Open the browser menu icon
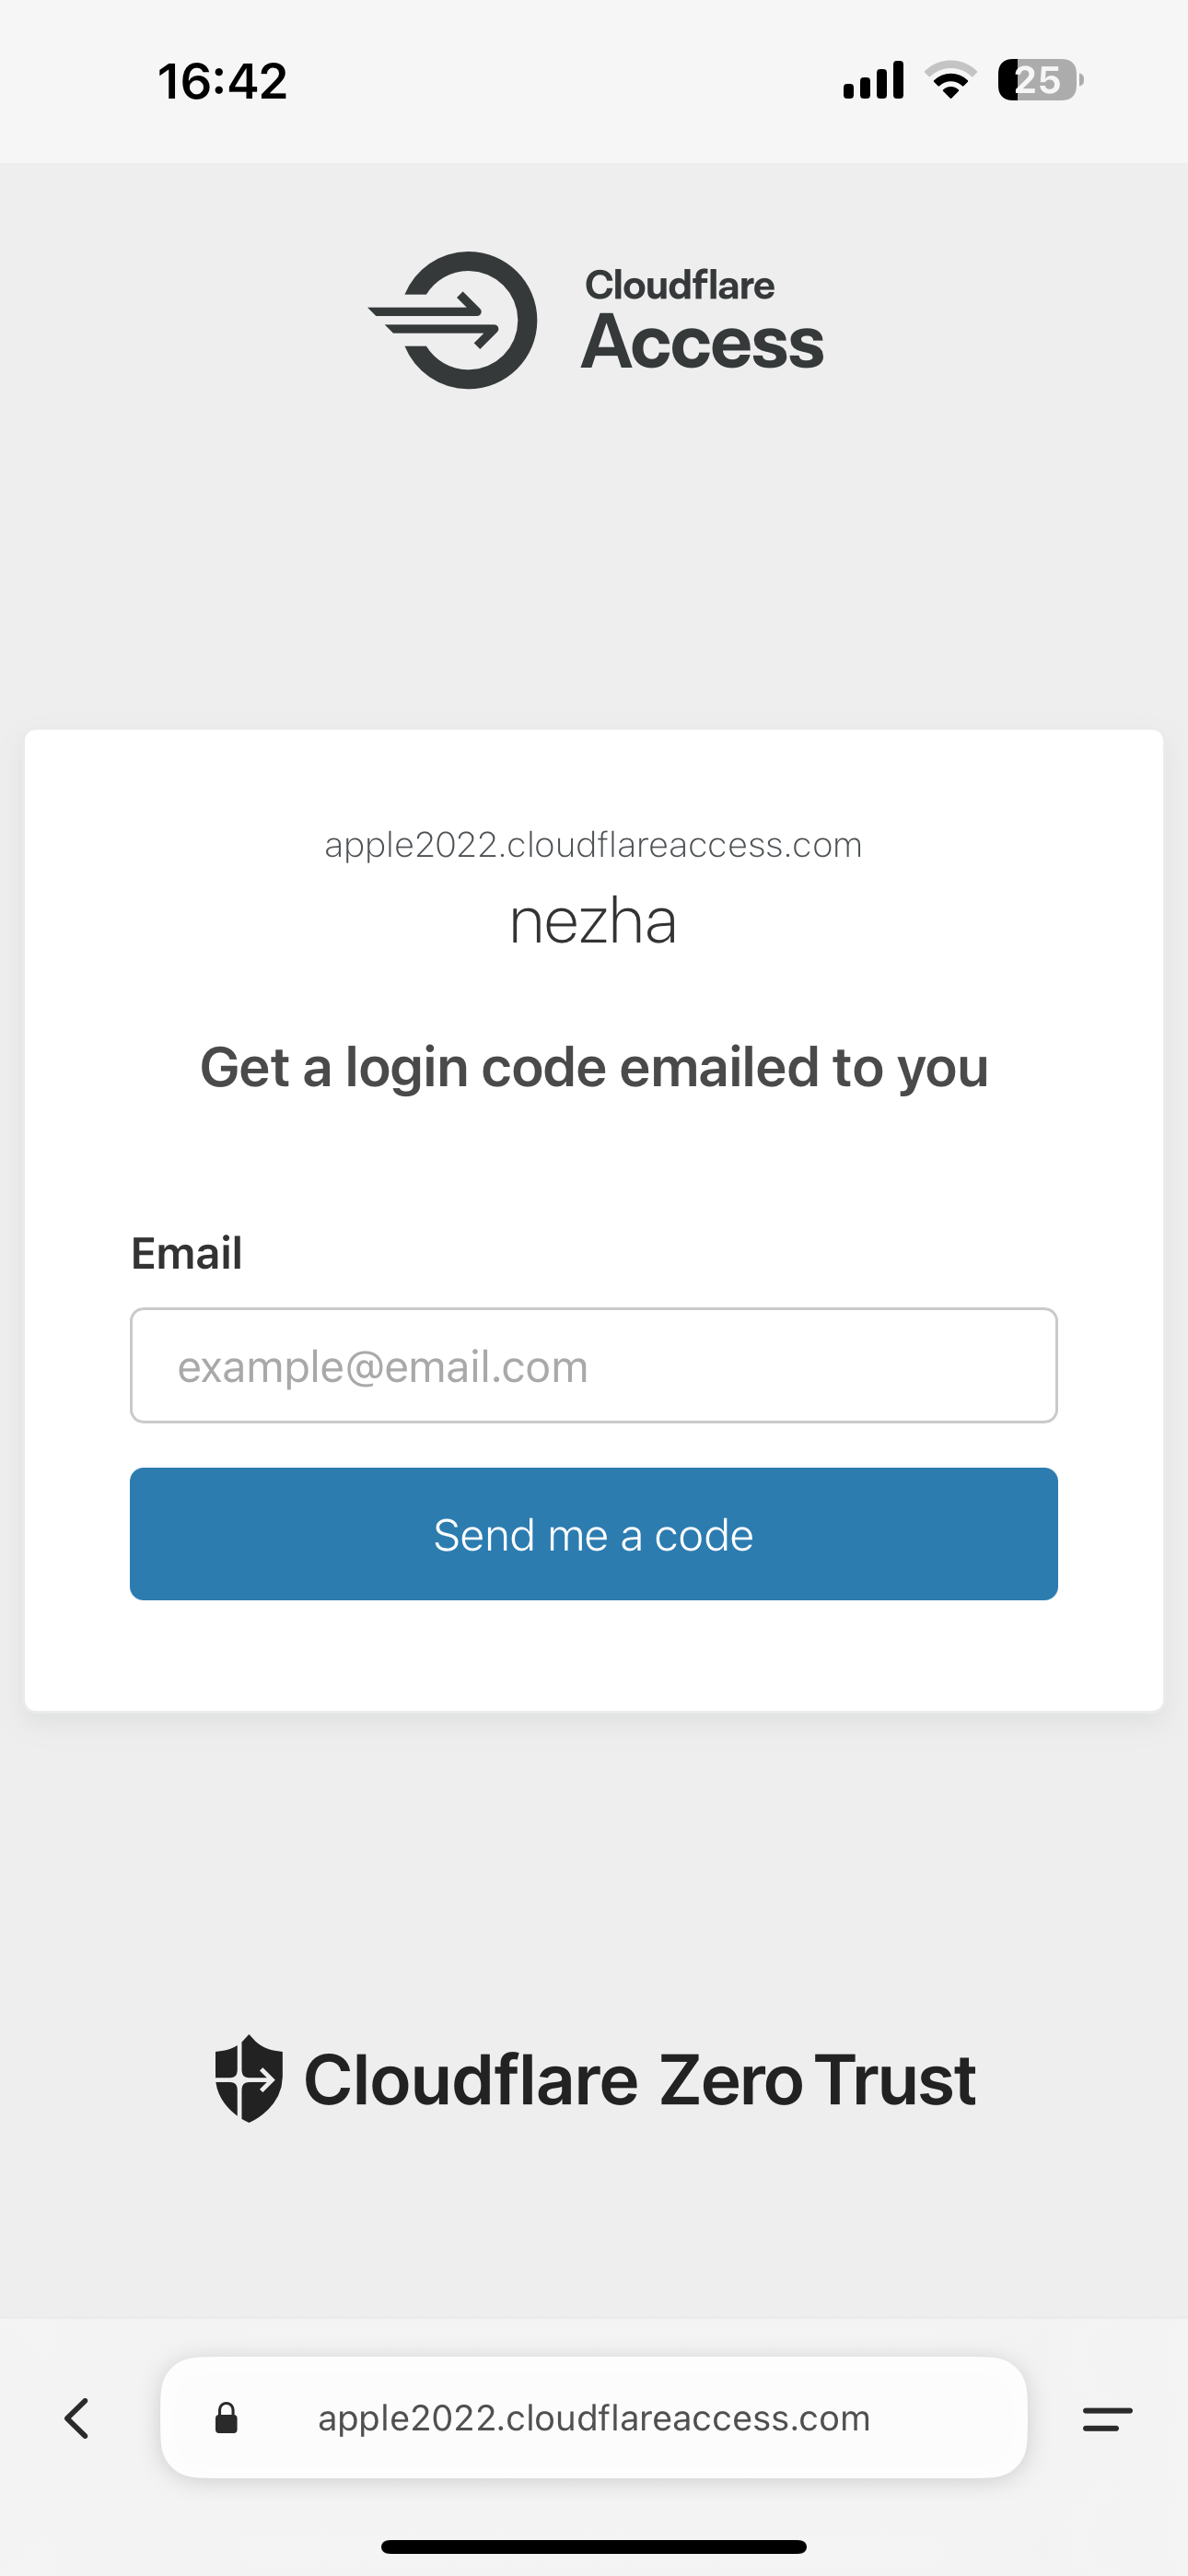Image resolution: width=1188 pixels, height=2576 pixels. tap(1107, 2418)
